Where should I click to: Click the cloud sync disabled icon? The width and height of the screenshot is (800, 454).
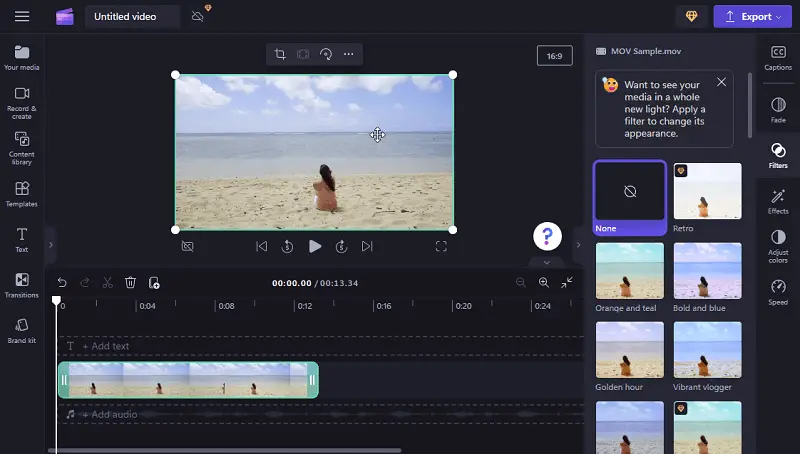point(197,16)
